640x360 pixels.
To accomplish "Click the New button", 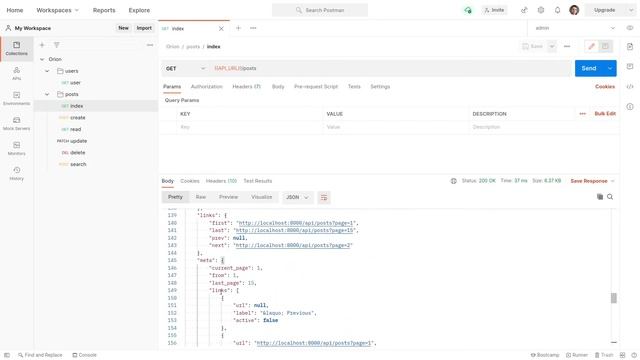I will coord(123,28).
